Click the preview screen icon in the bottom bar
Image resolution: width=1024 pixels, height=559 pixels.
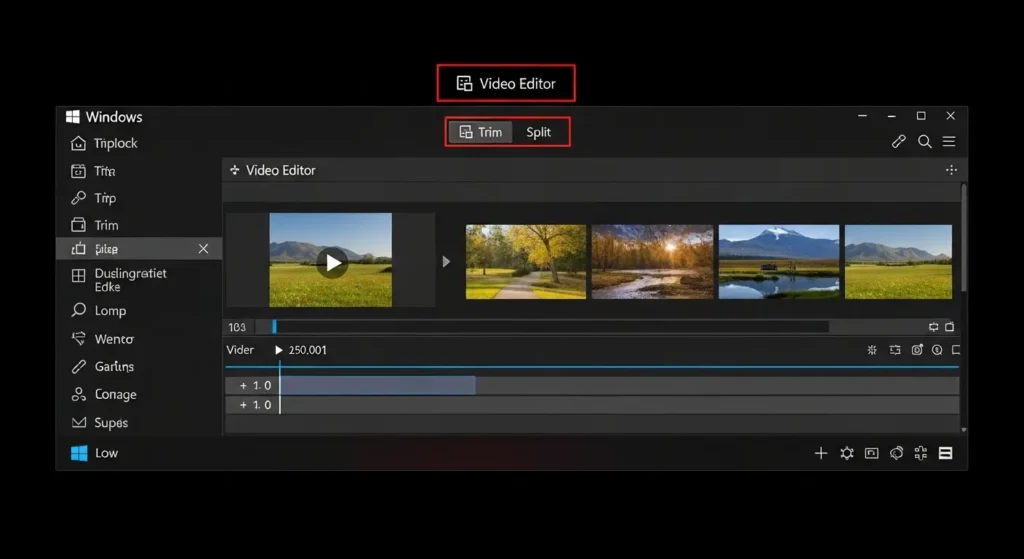tap(872, 453)
